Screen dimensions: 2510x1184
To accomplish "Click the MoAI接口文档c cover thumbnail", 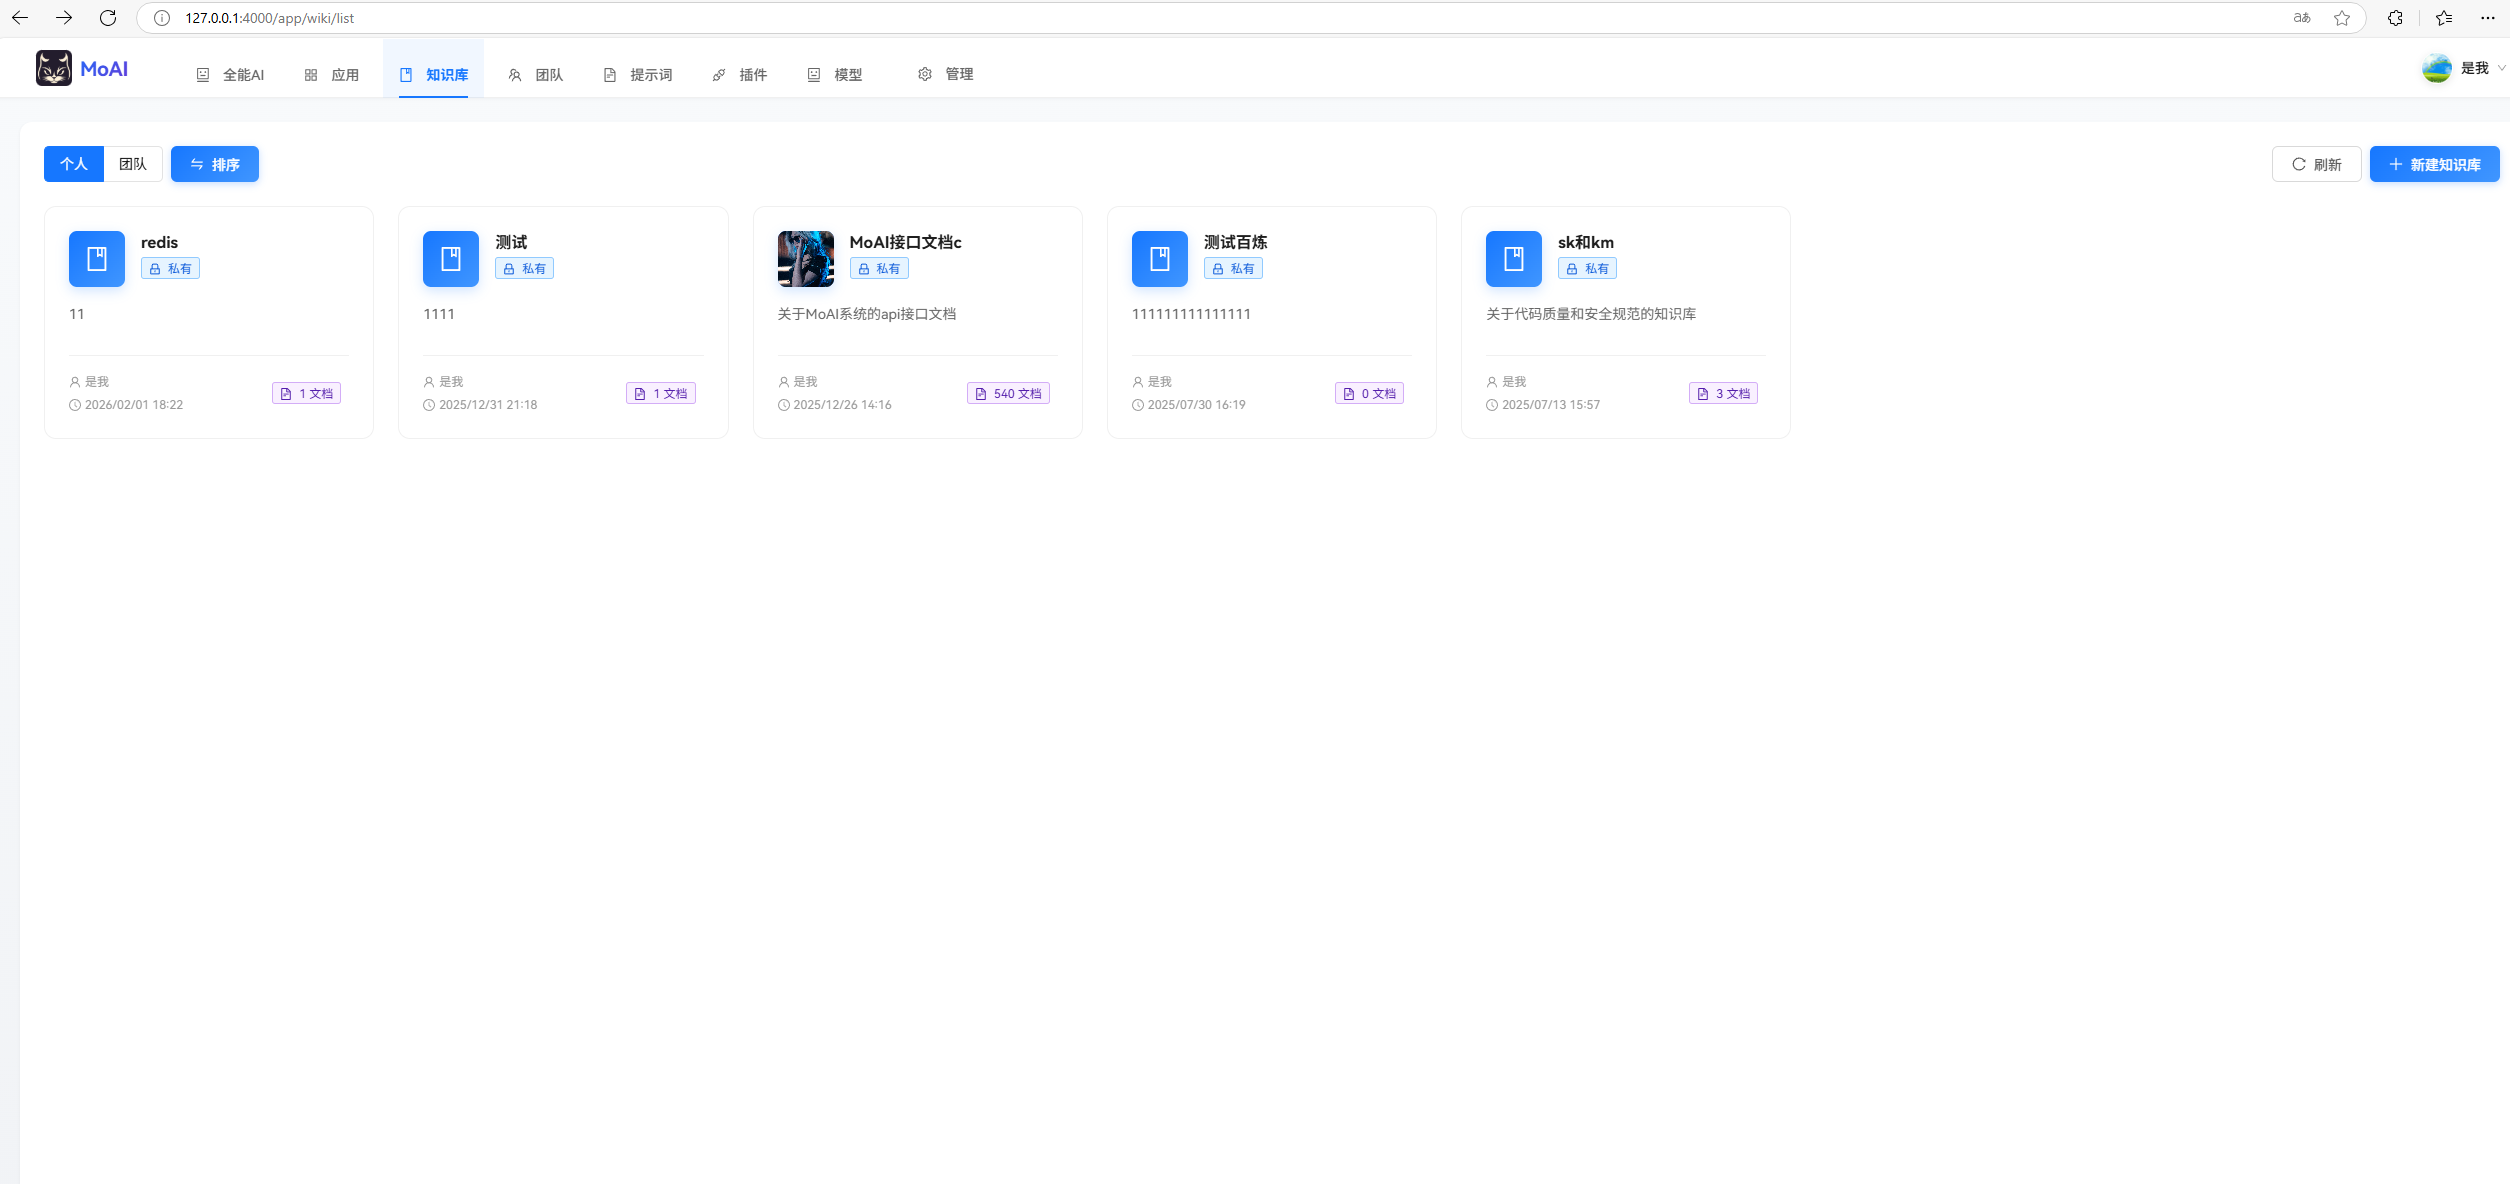I will [x=805, y=259].
